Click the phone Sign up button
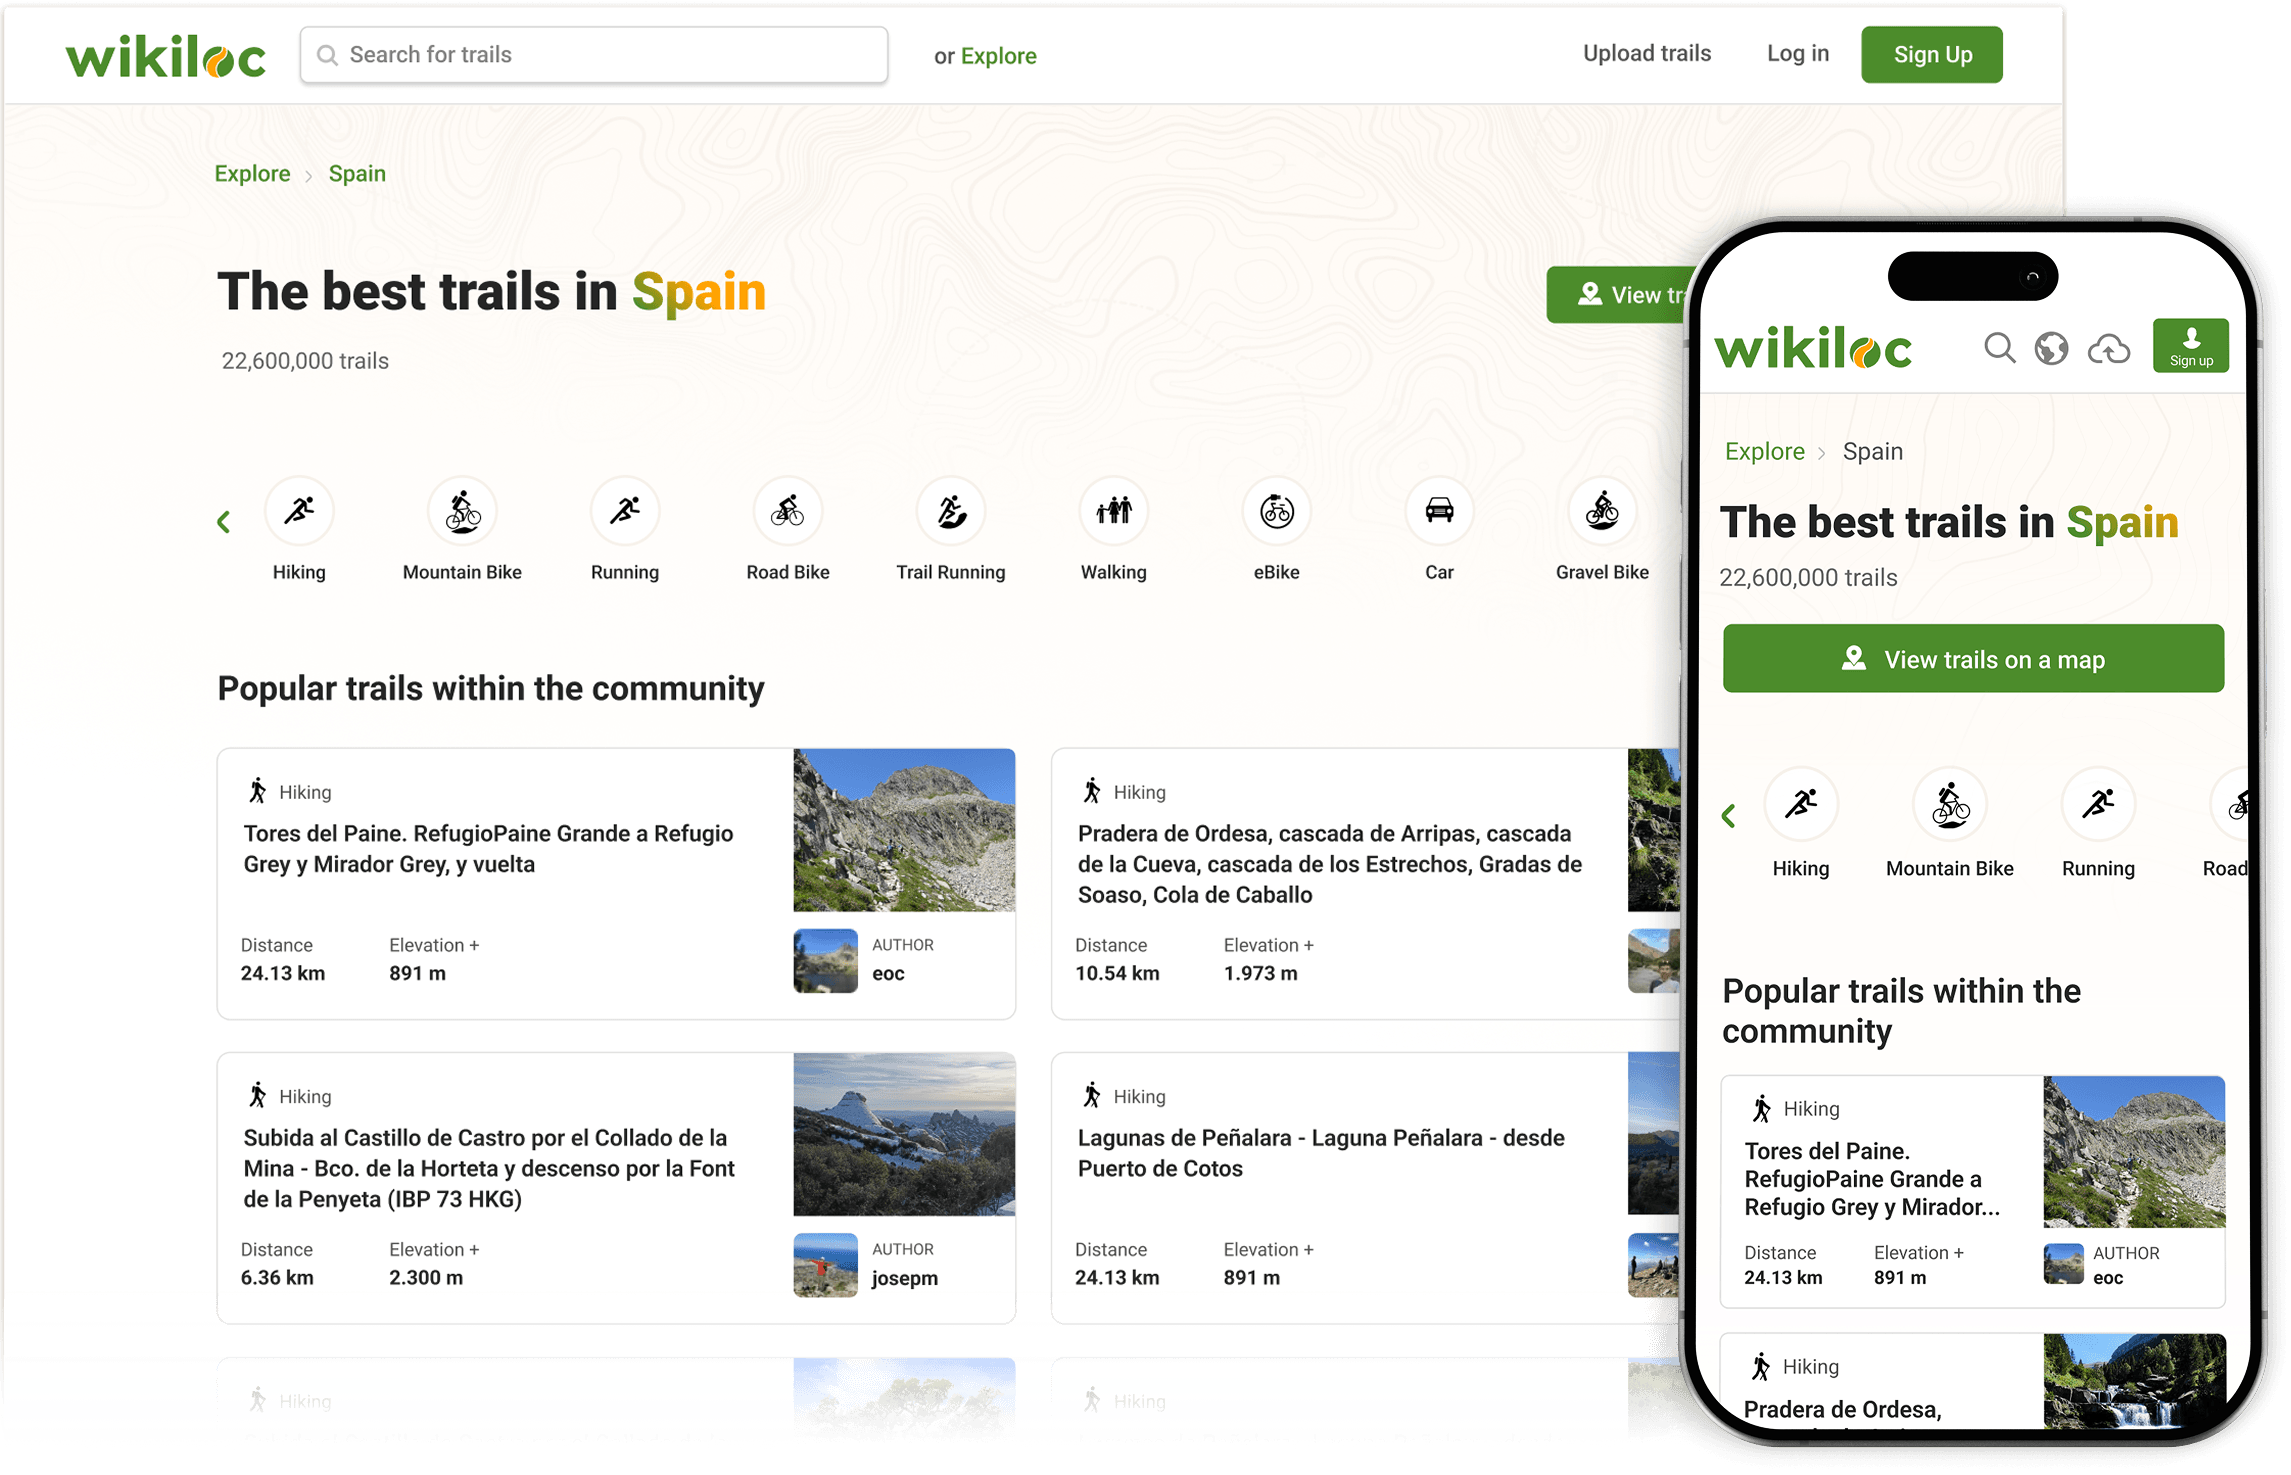This screenshot has height=1475, width=2291. [x=2190, y=346]
